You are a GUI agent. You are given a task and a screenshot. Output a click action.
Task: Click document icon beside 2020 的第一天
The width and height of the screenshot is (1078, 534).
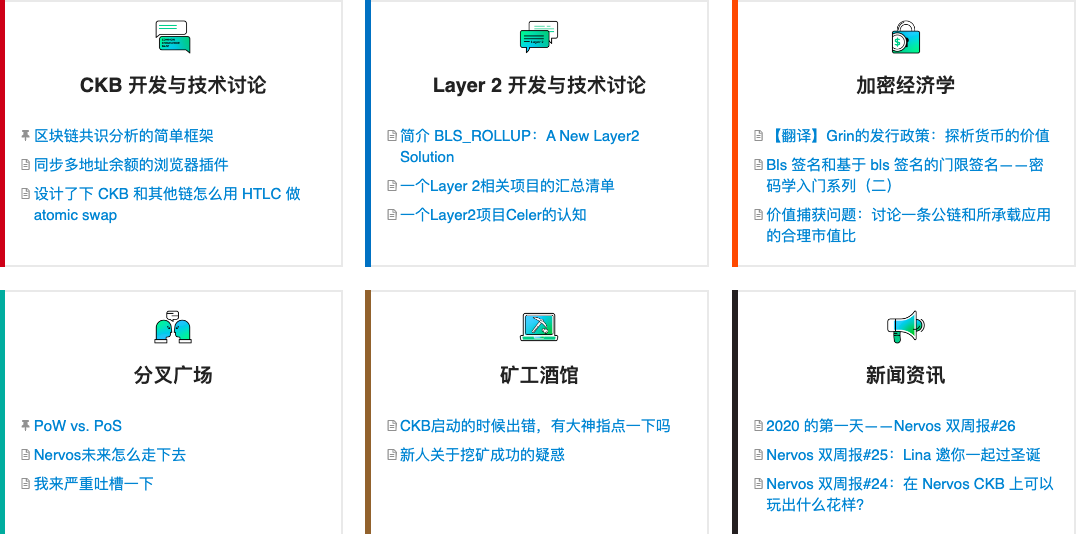(x=758, y=426)
